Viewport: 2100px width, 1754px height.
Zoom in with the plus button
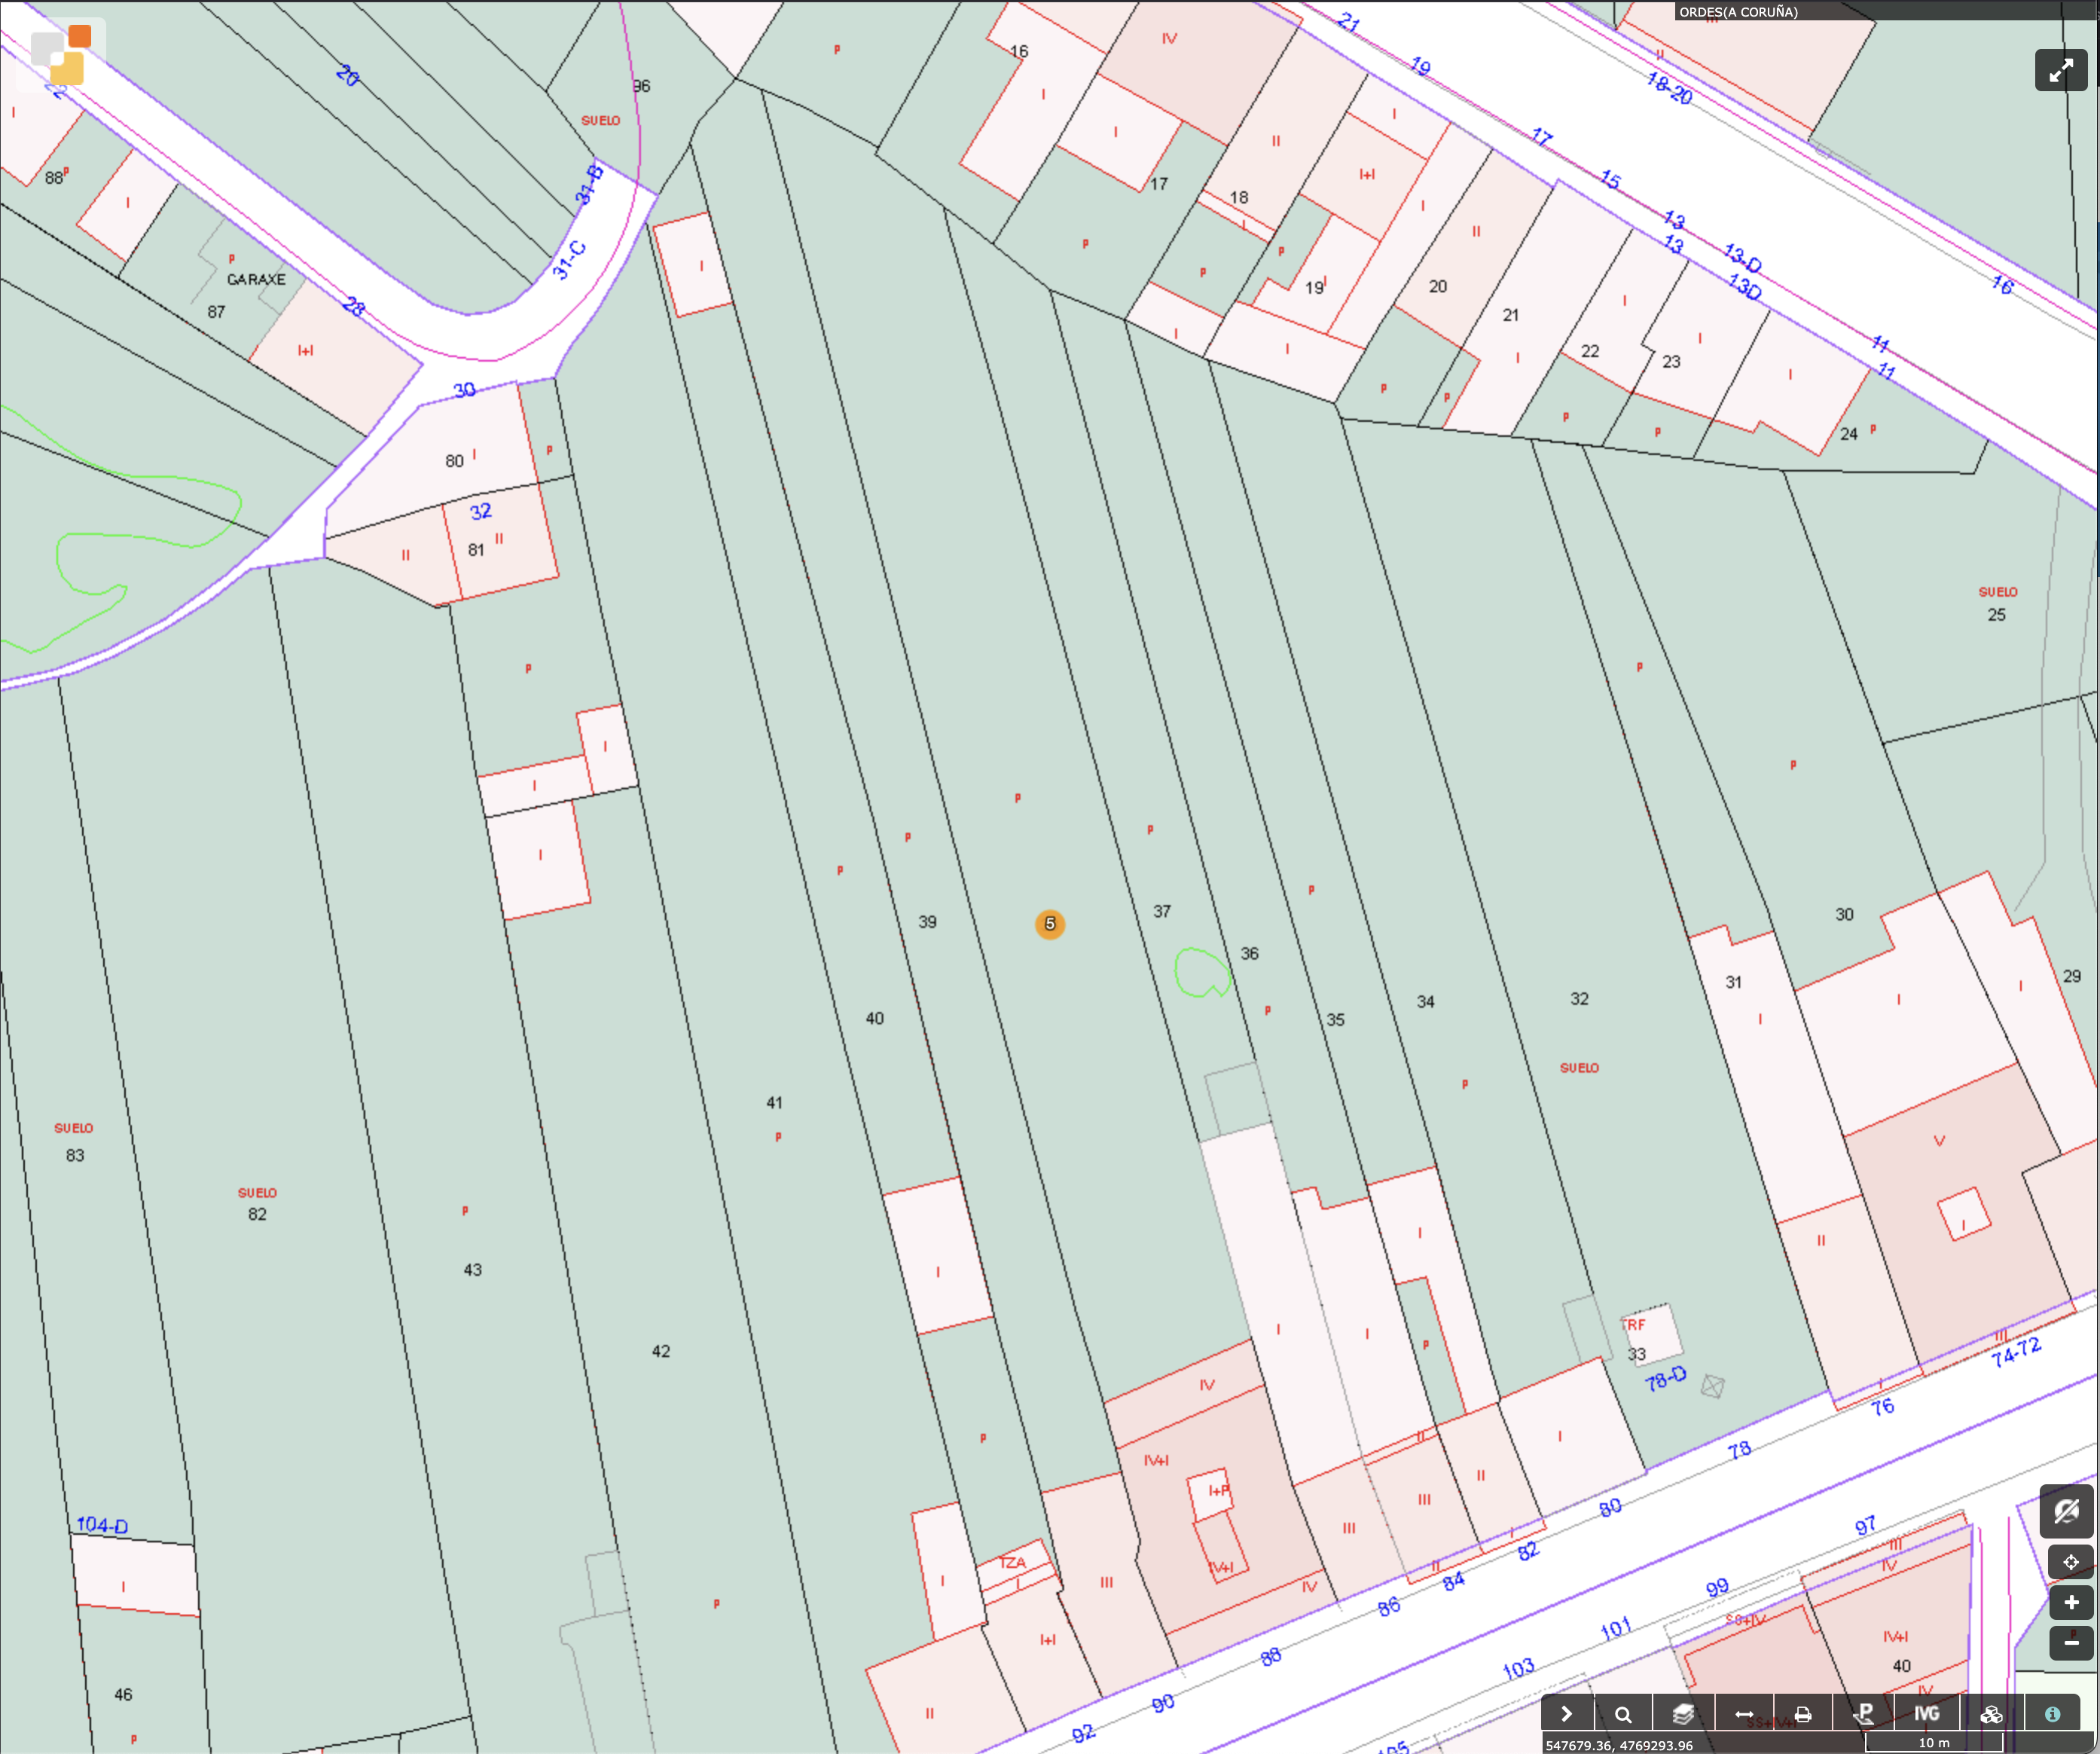click(2070, 1603)
